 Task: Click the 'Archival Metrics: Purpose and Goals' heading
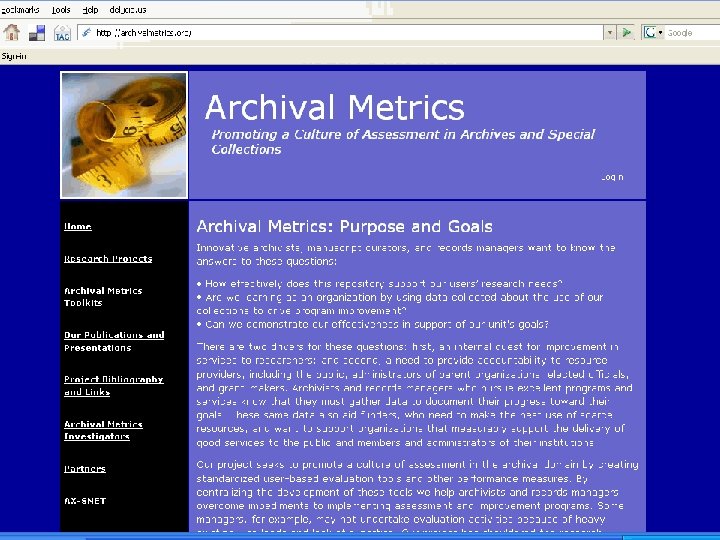pos(344,226)
